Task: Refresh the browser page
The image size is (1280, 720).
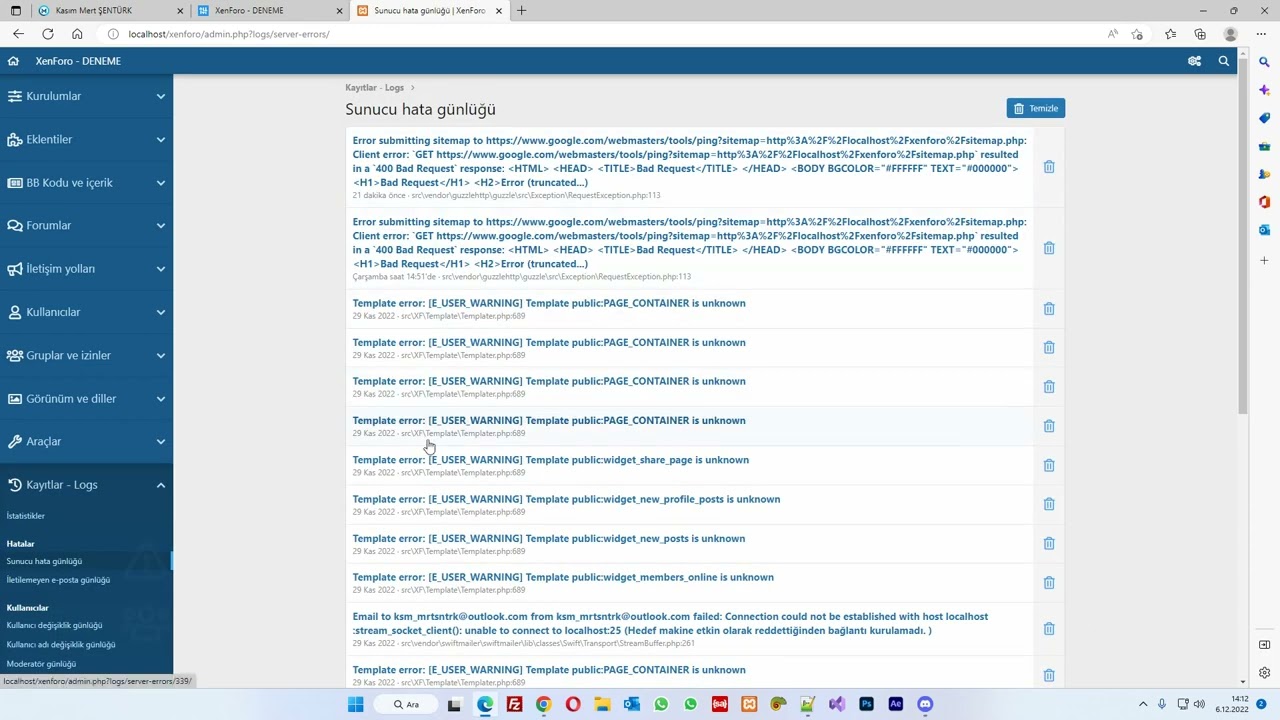Action: click(47, 34)
